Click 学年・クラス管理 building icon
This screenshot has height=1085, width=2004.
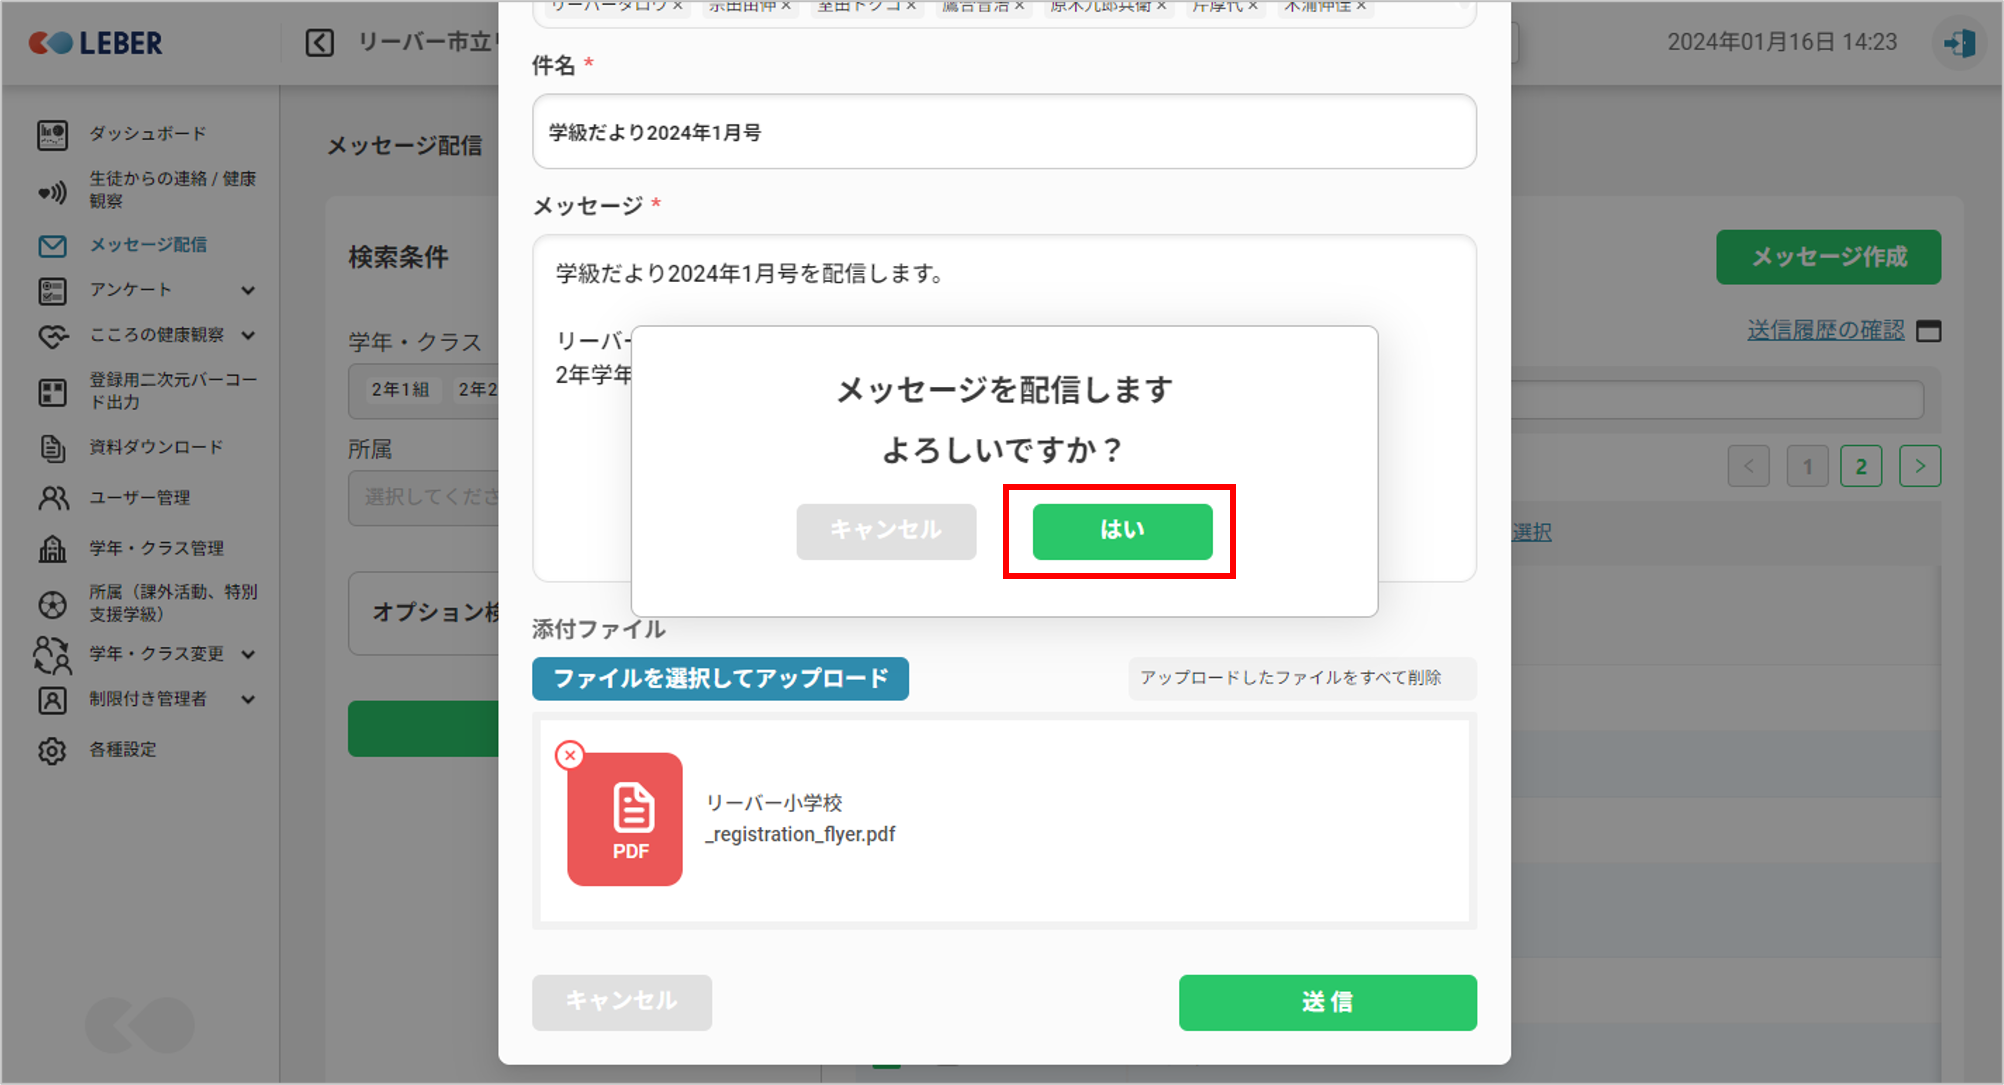52,548
